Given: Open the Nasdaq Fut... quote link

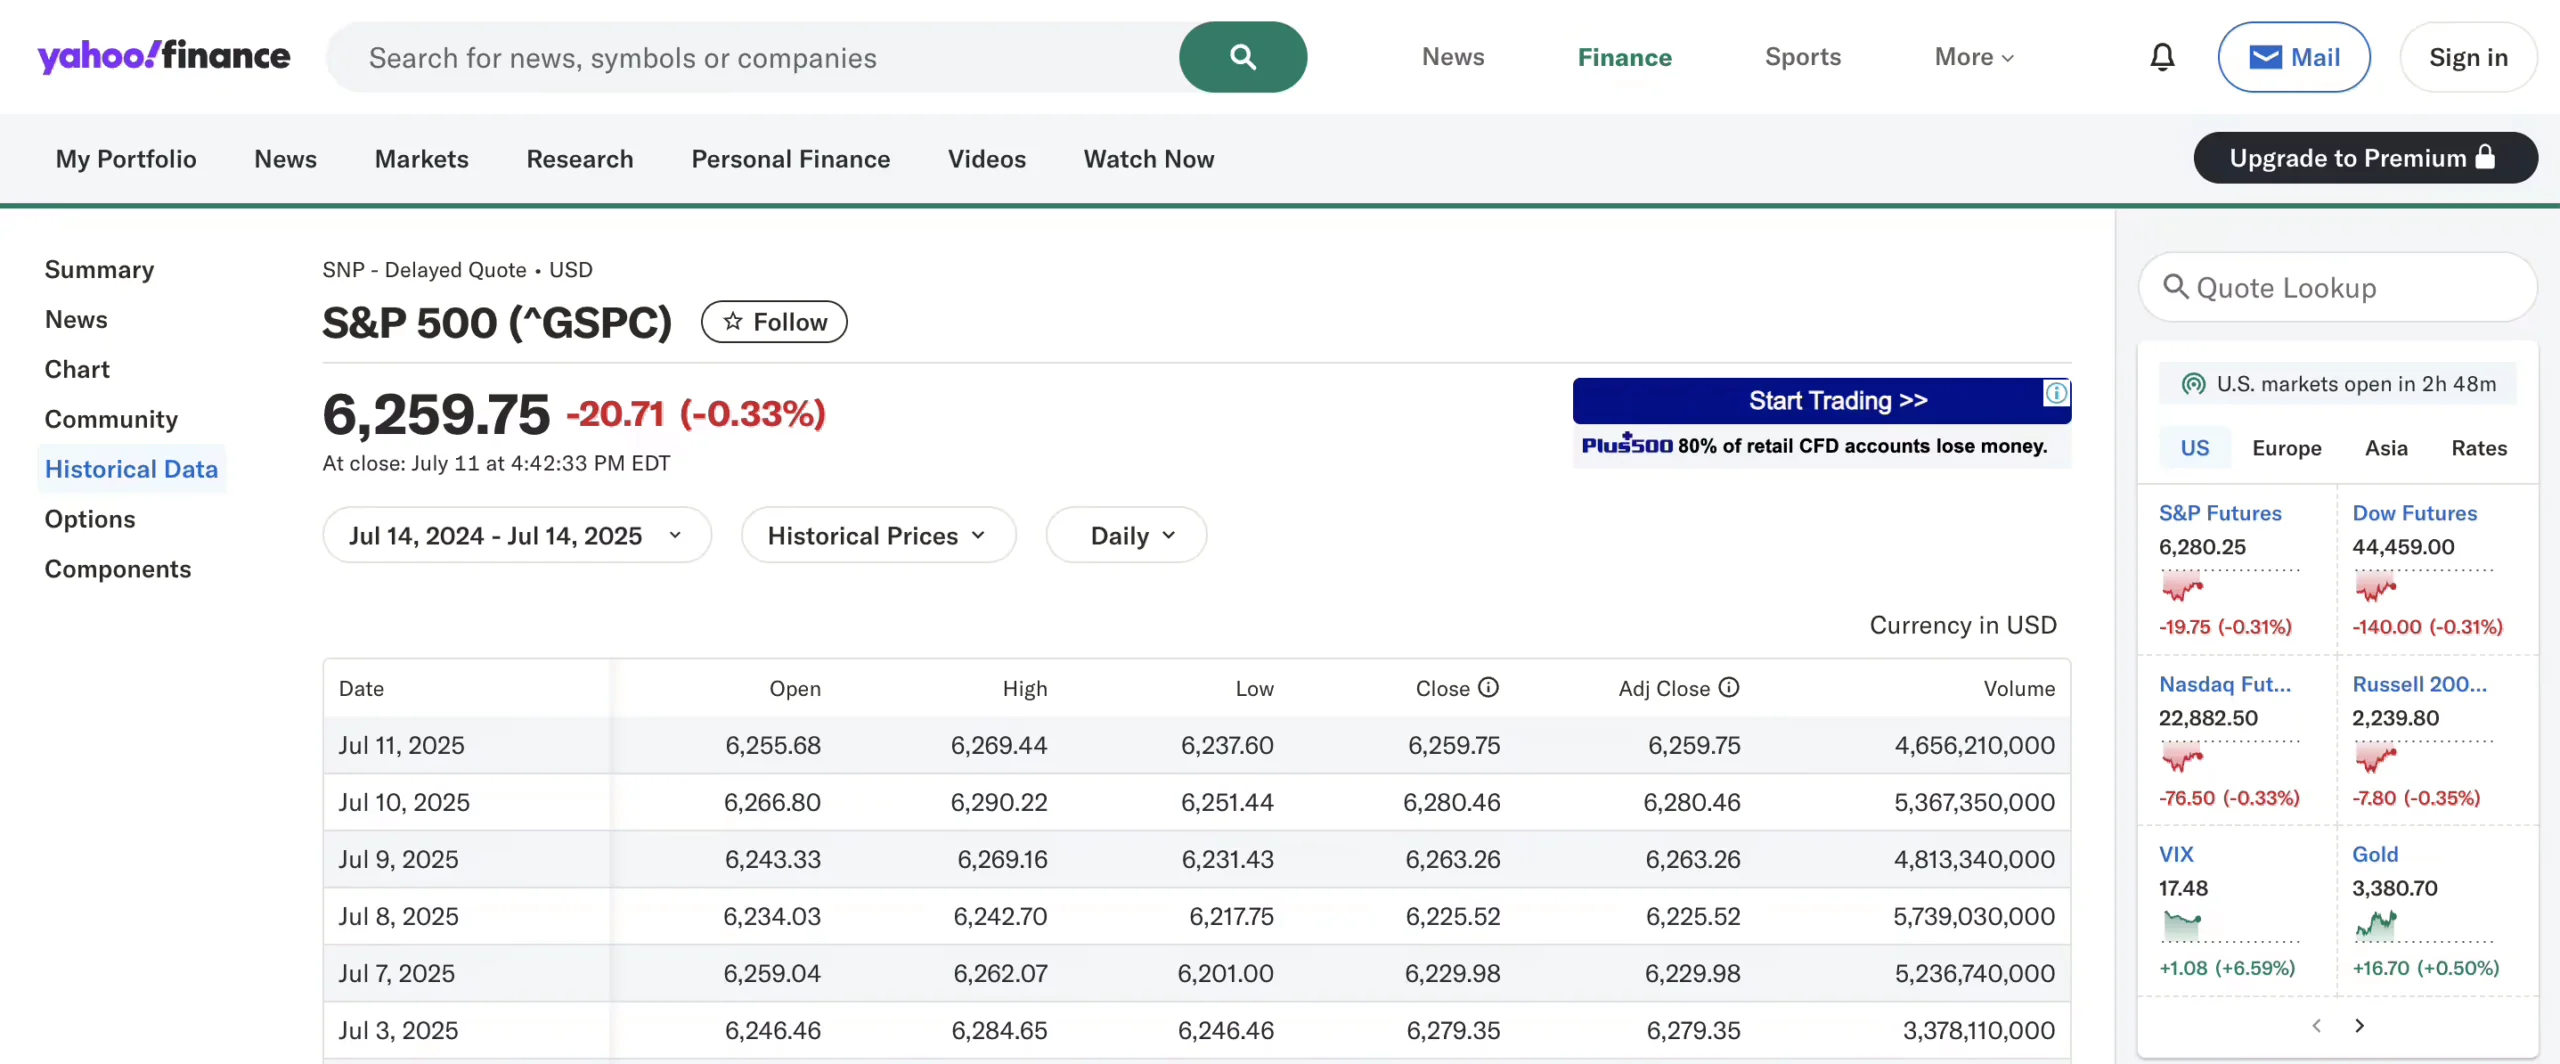Looking at the screenshot, I should (x=2225, y=684).
